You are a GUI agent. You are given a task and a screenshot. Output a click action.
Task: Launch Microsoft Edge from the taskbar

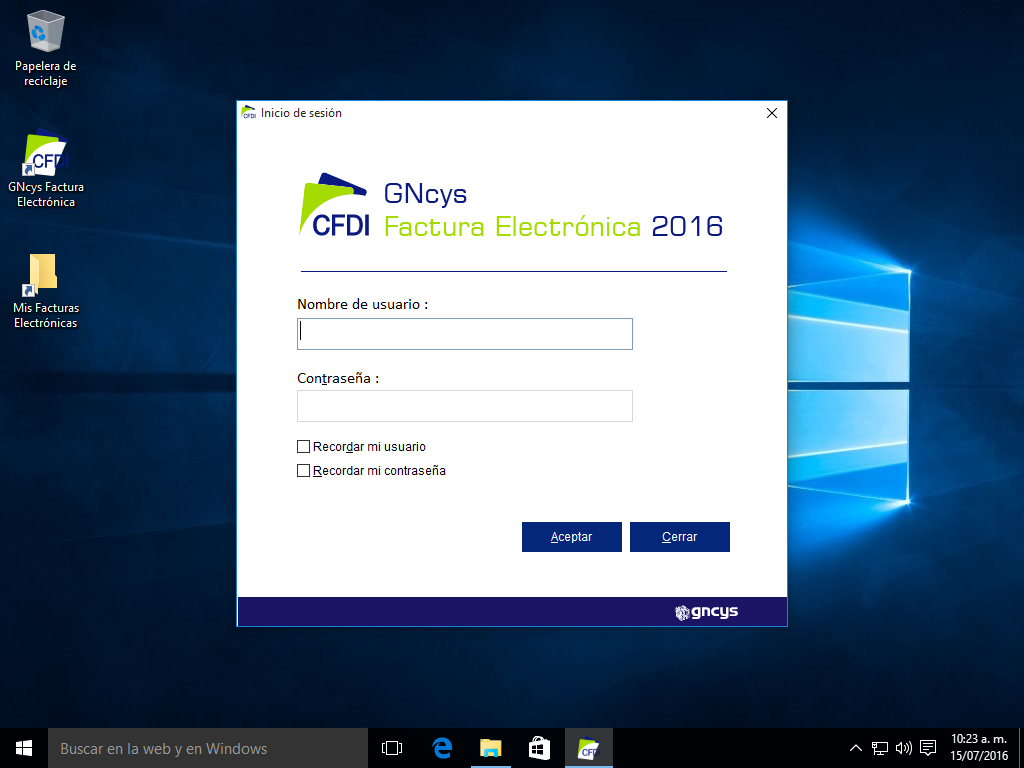click(442, 748)
